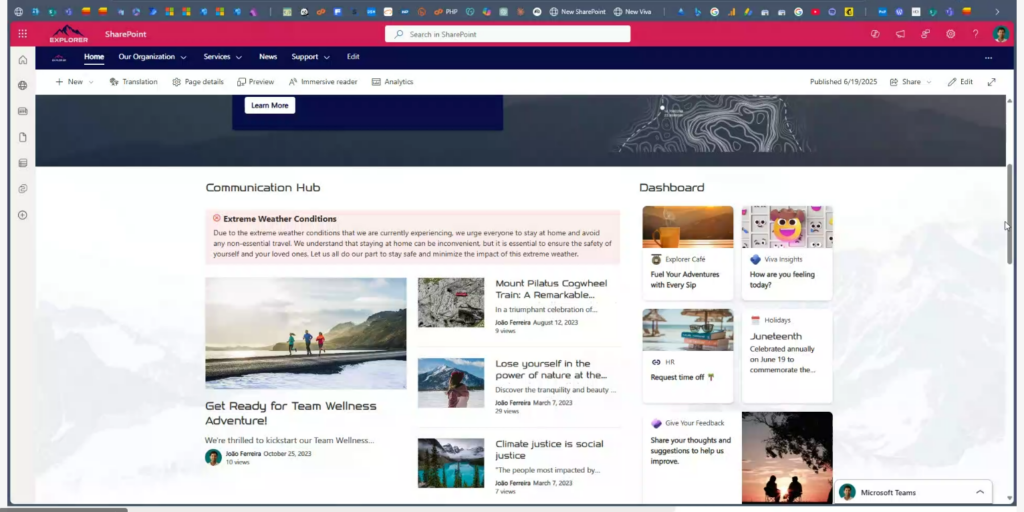Screen dimensions: 1024x512
Task: Open Immersive reader
Action: click(323, 82)
